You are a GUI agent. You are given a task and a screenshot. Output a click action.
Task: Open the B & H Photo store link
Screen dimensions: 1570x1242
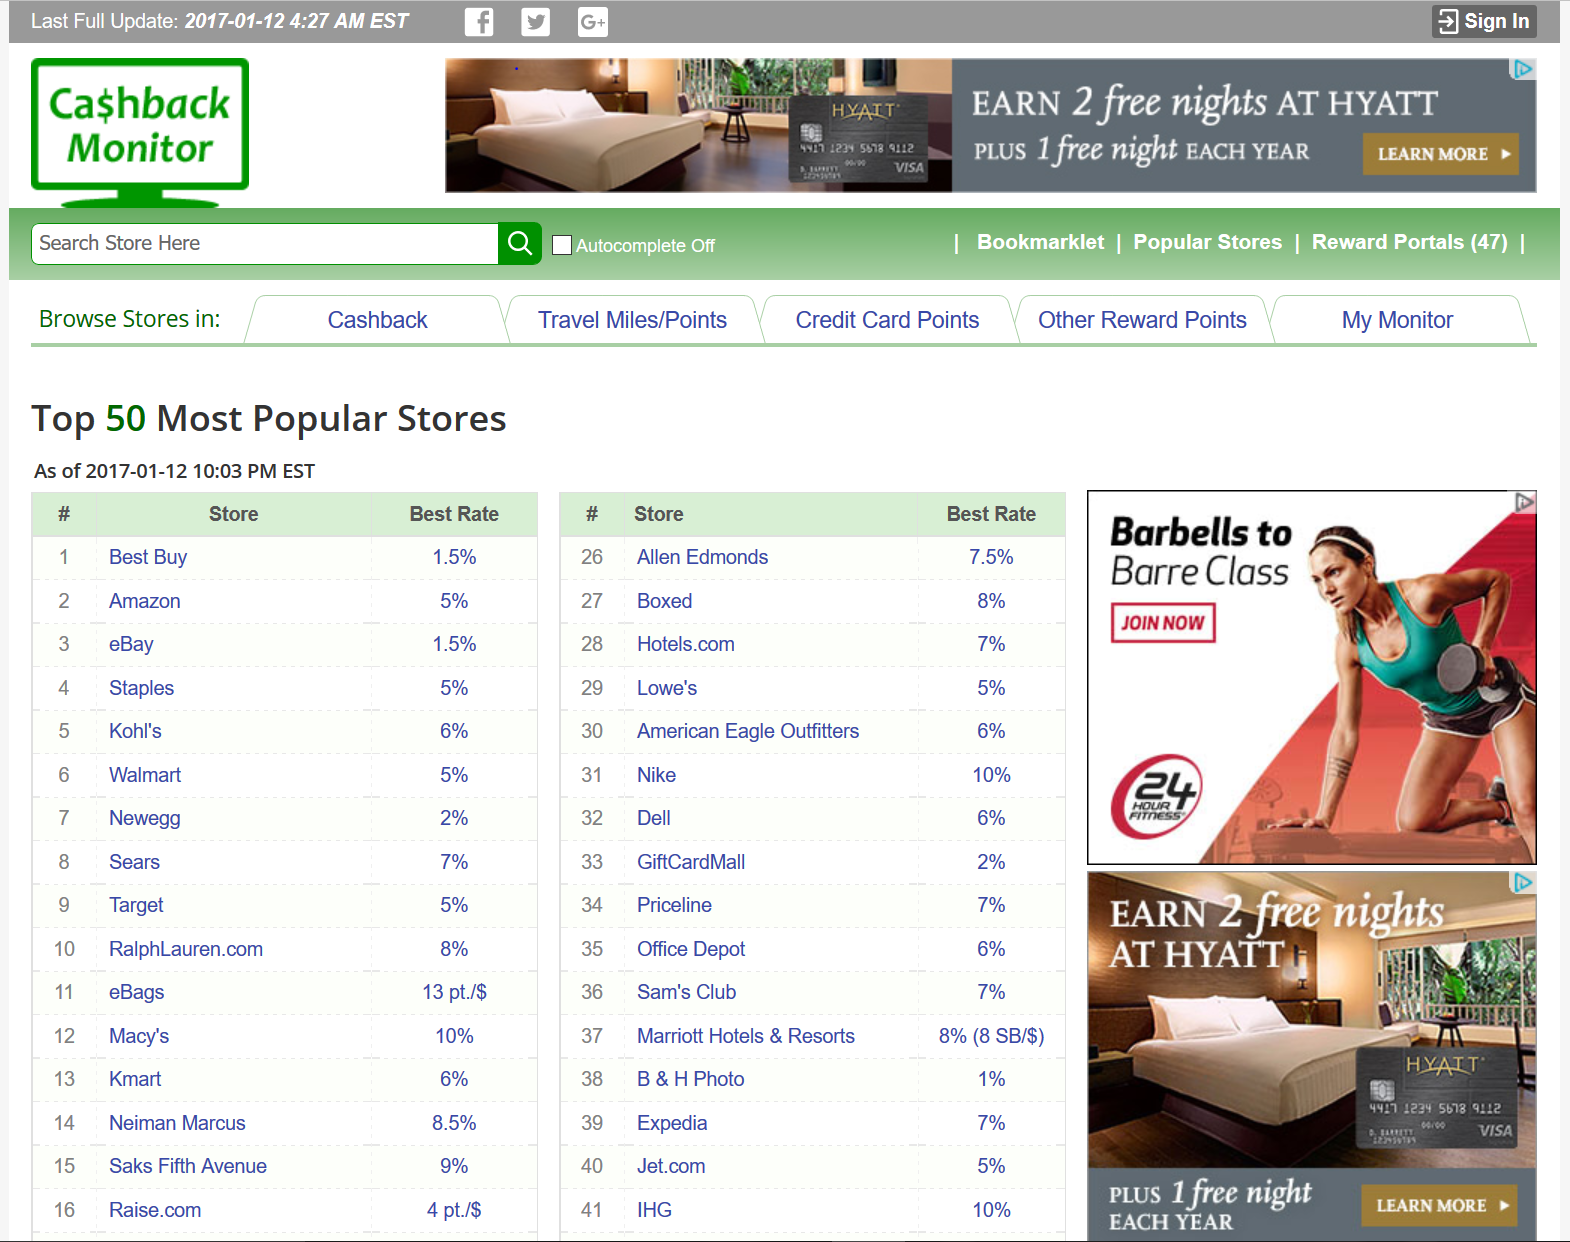tap(690, 1079)
